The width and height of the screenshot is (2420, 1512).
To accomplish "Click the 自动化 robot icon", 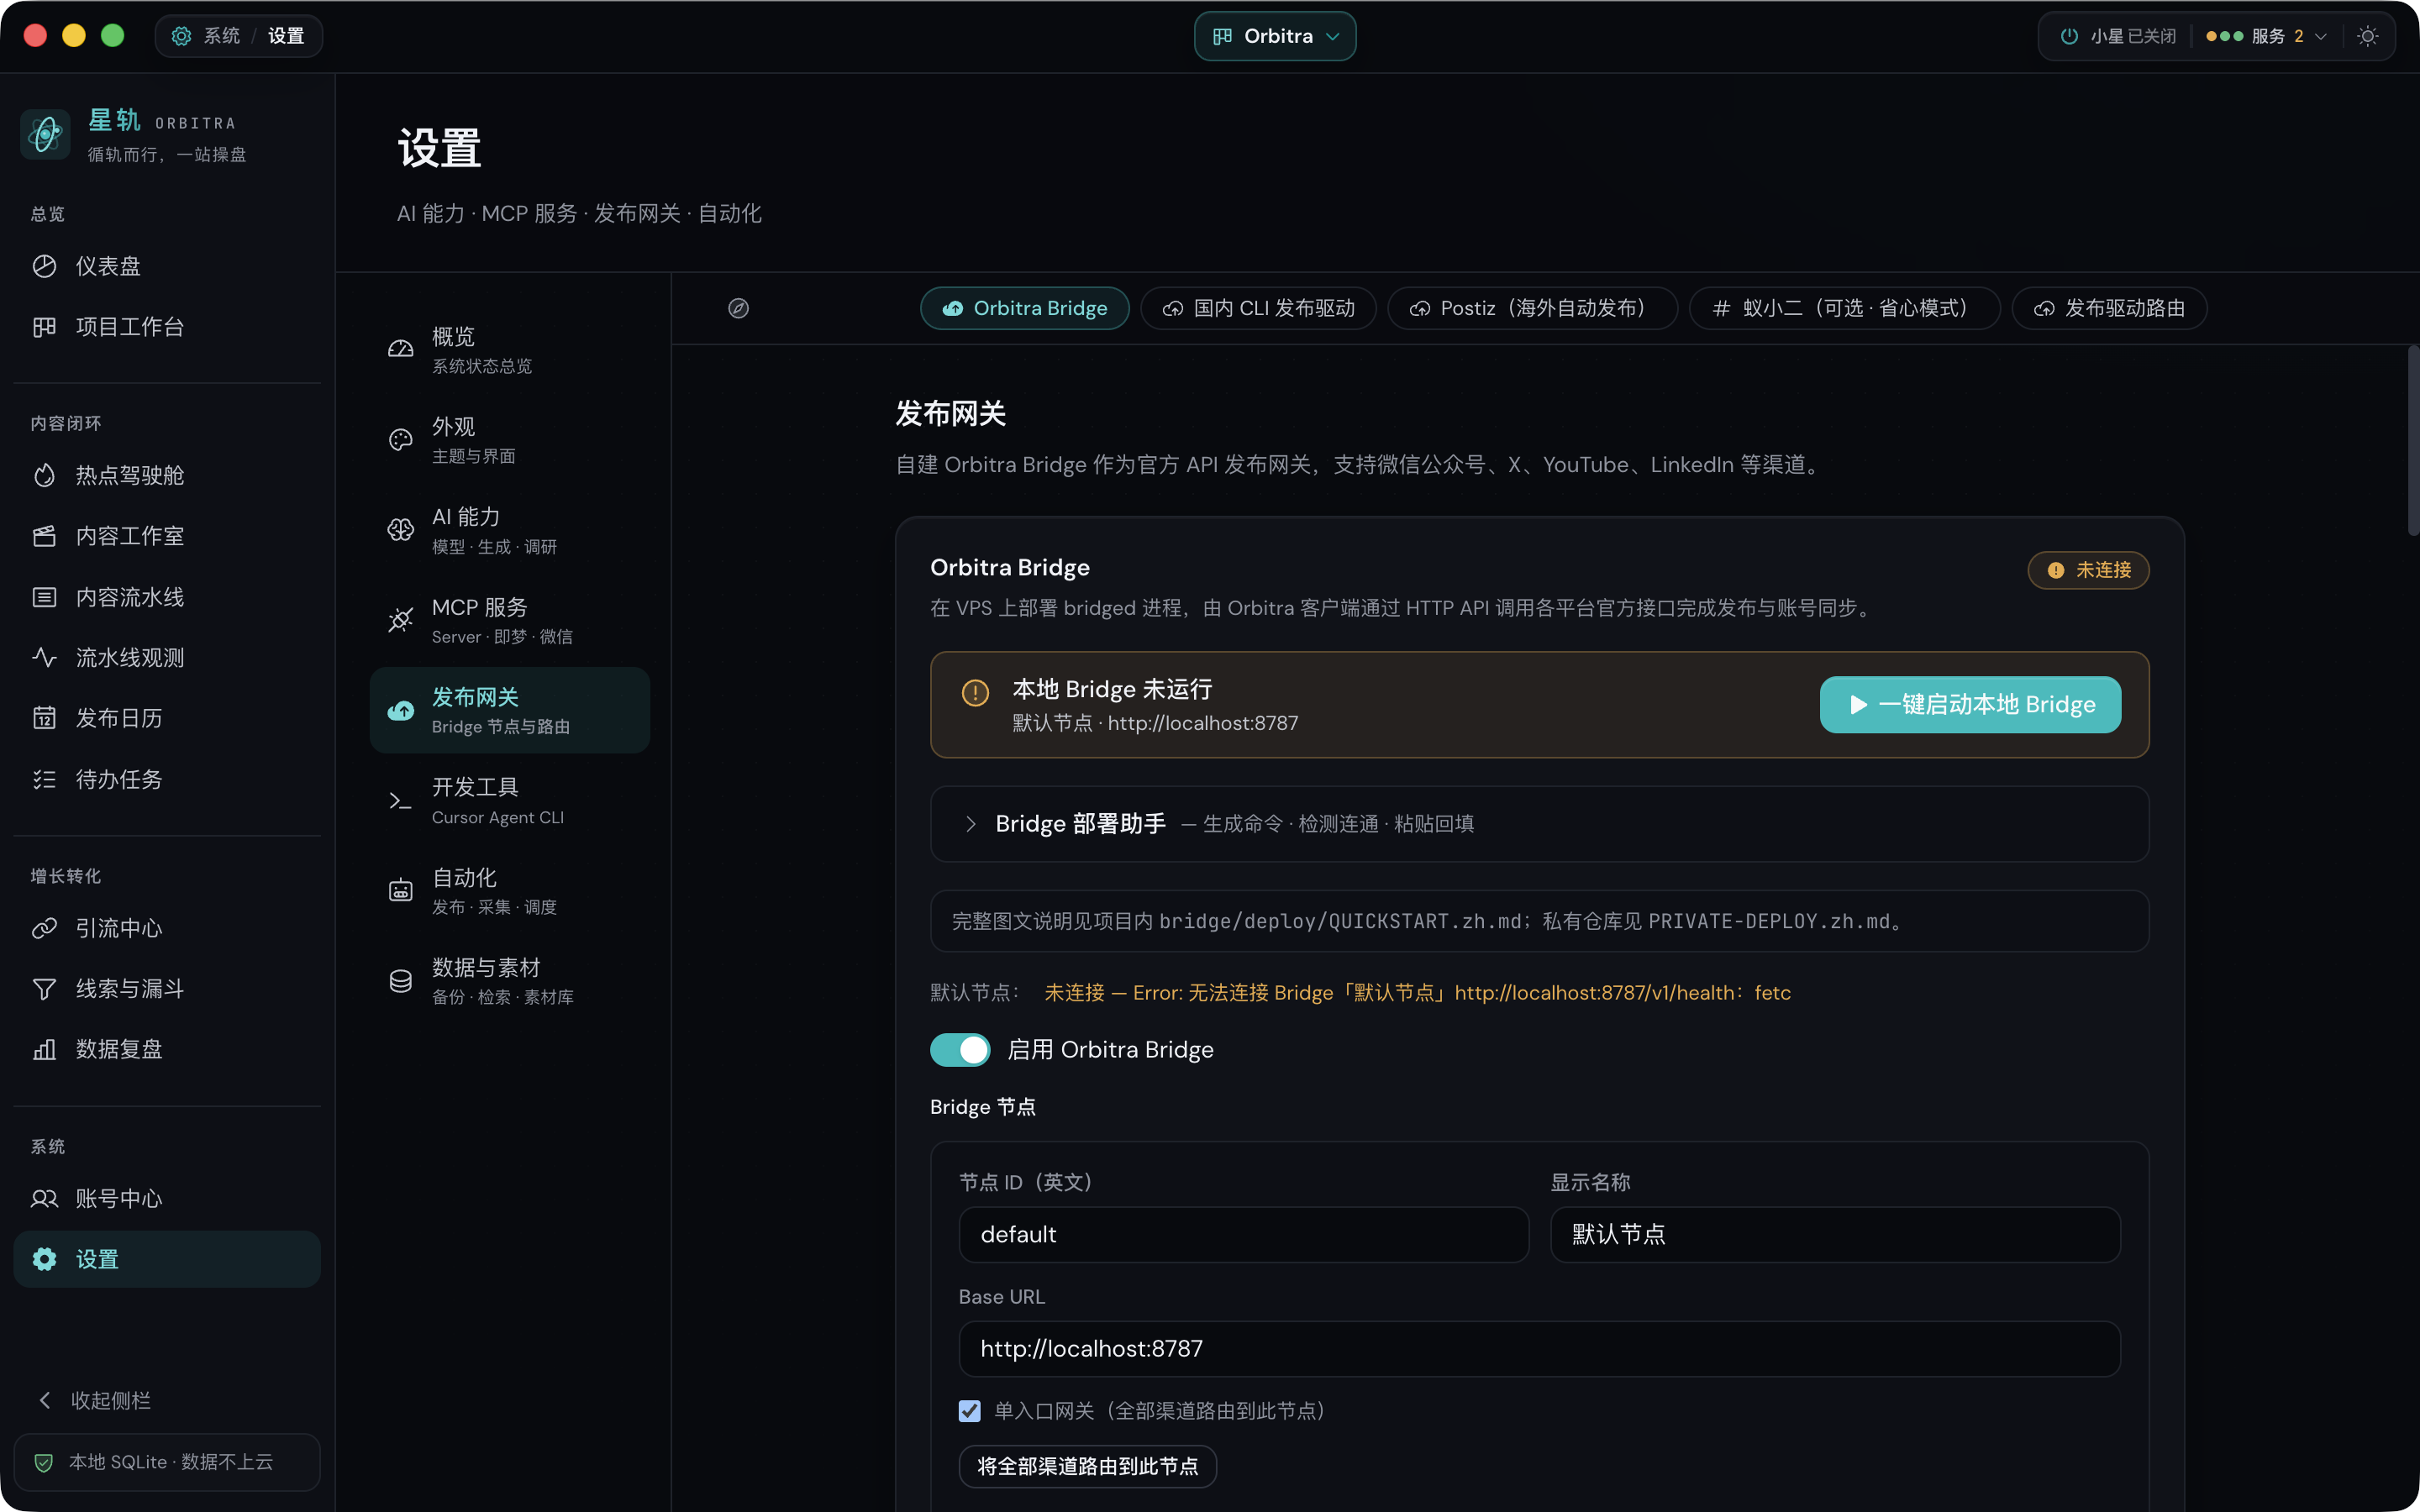I will 400,891.
